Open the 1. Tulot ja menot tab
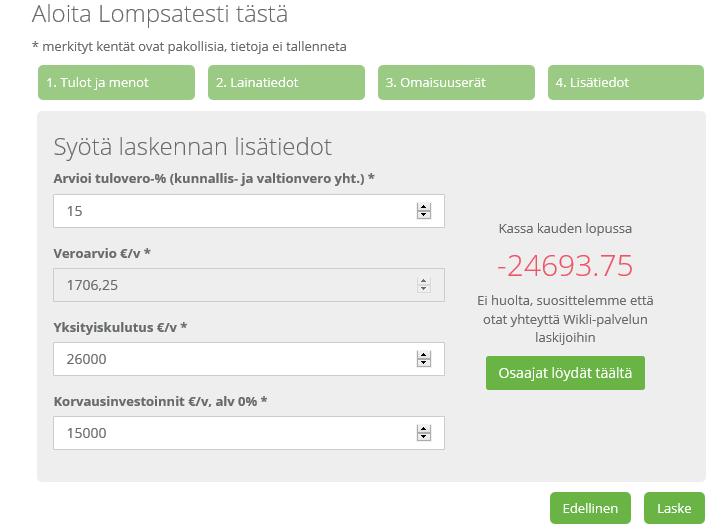Image resolution: width=724 pixels, height=532 pixels. 116,82
